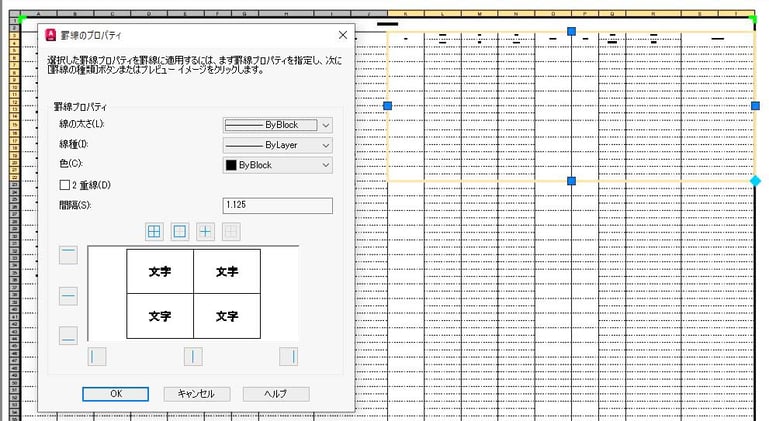Click the top blue grip of table selection
769x421 pixels.
pos(571,31)
